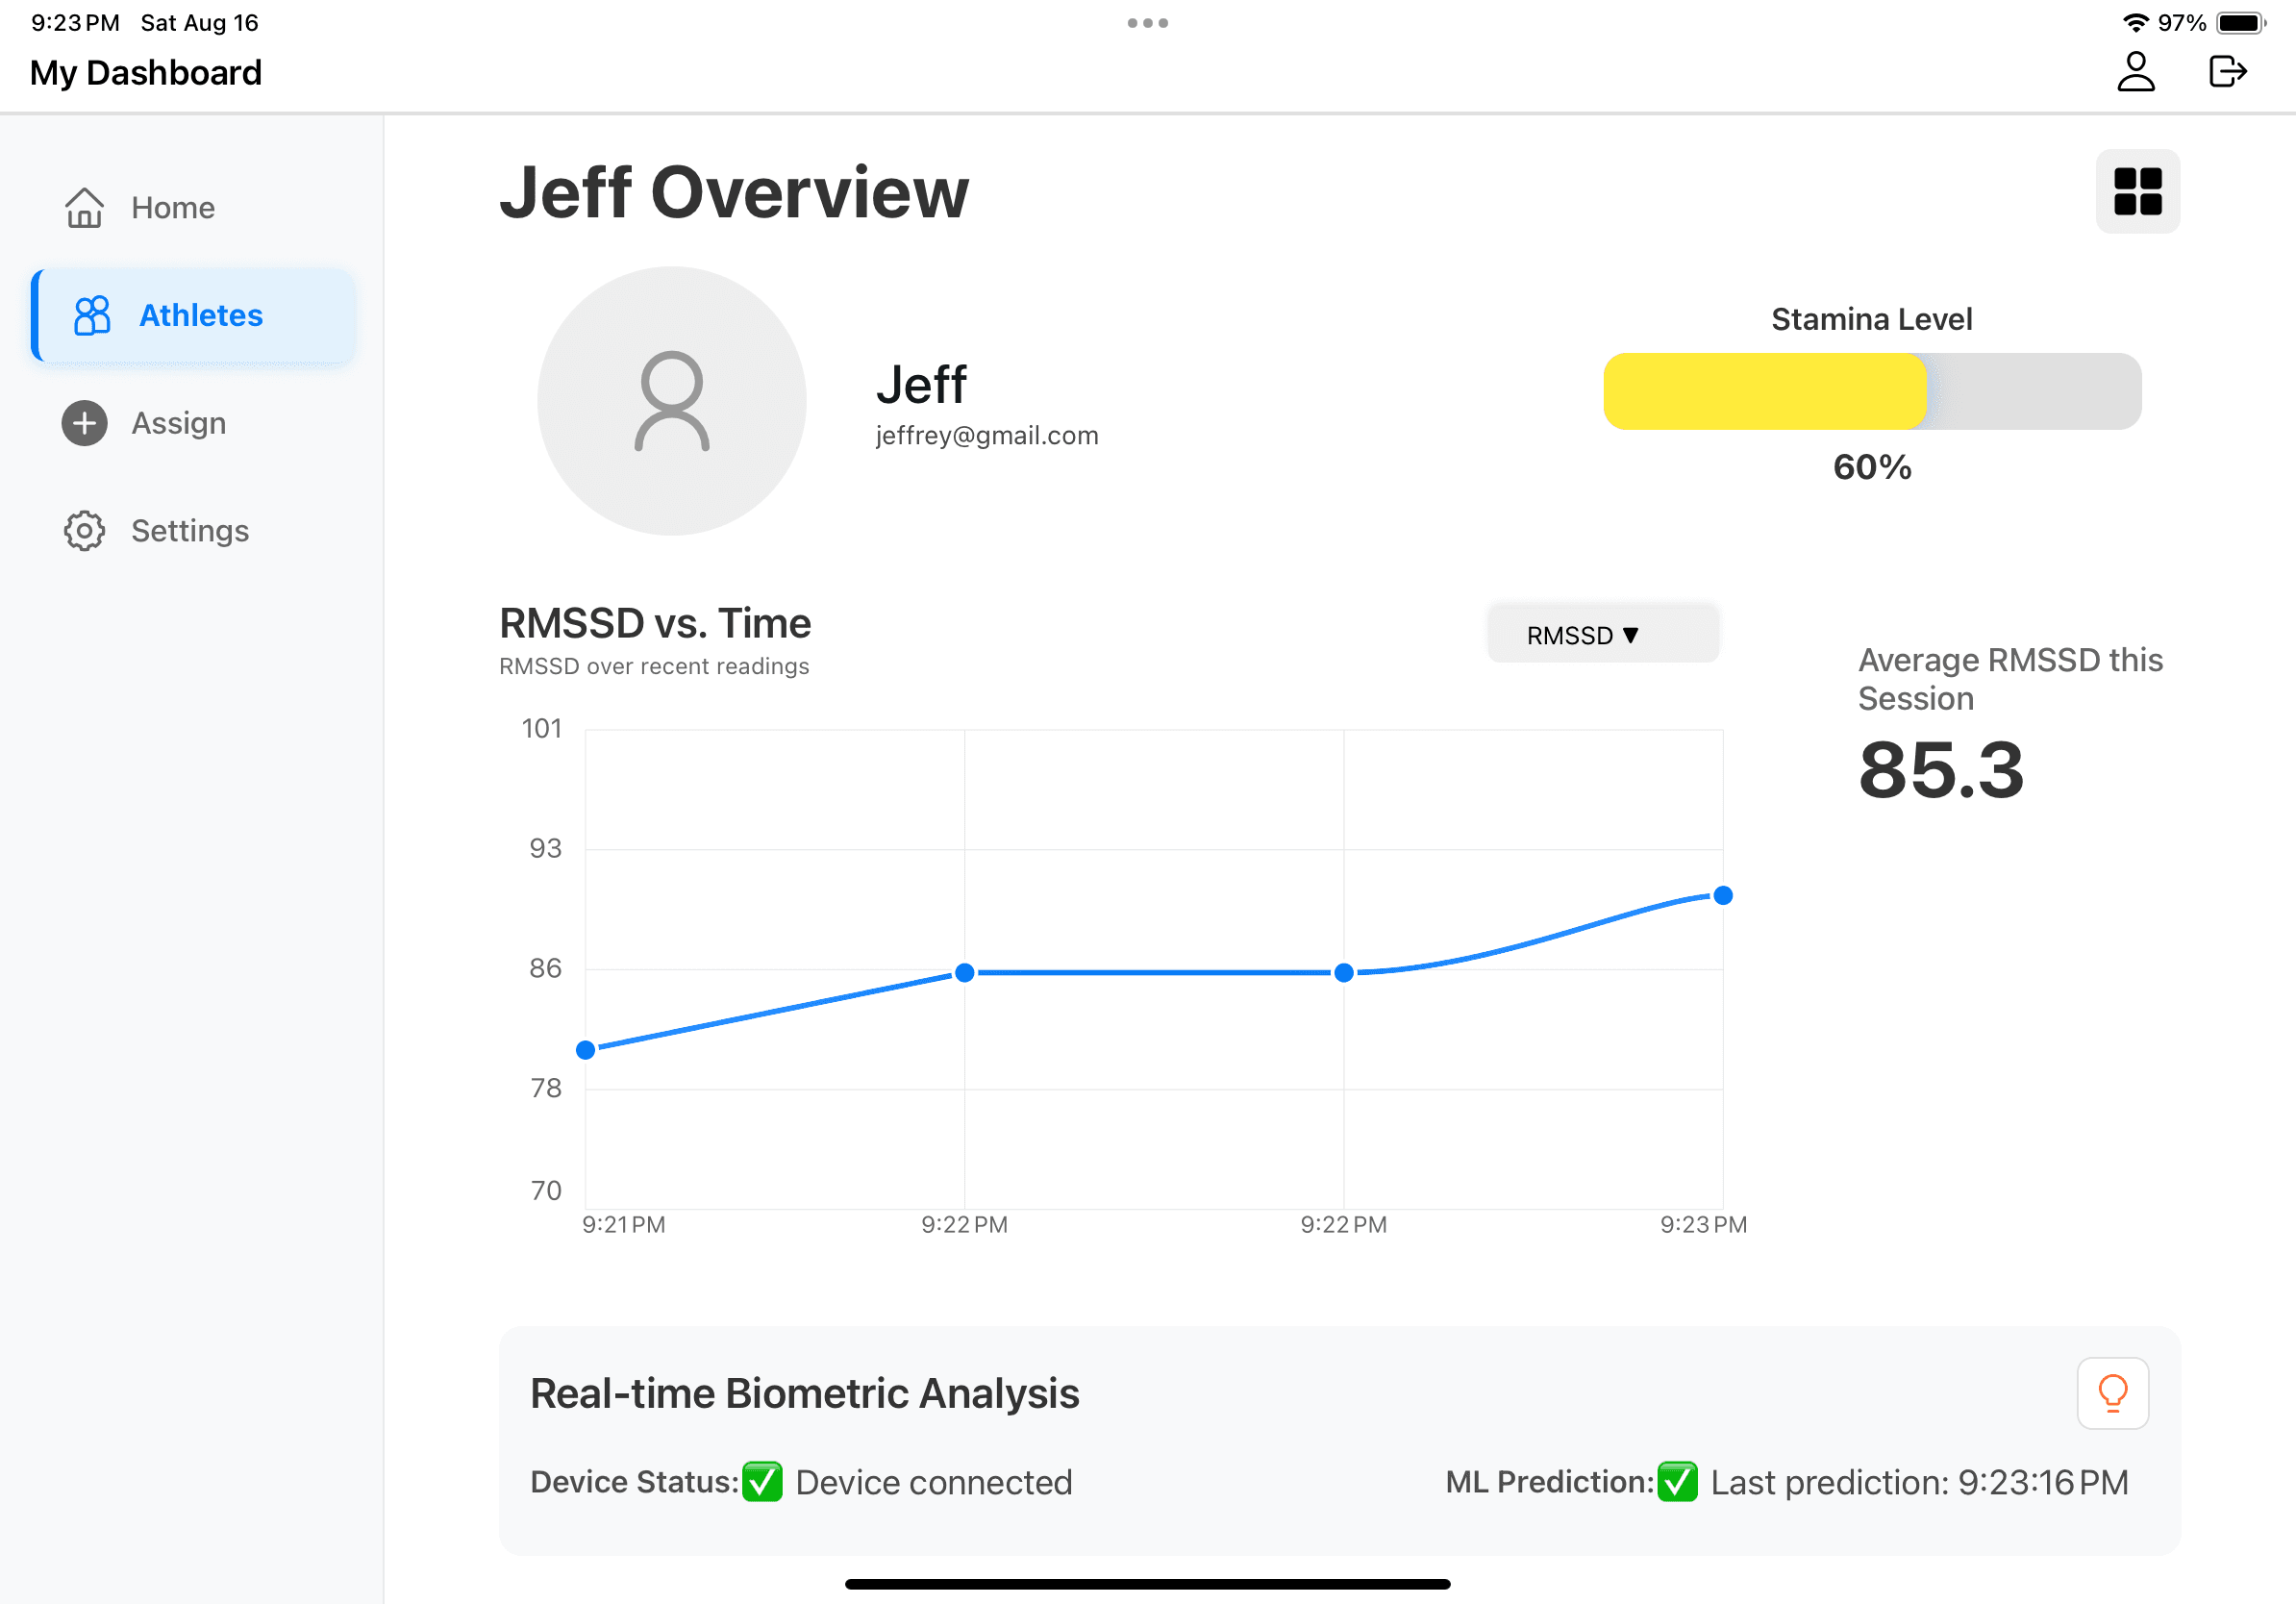Tap the lightbulb insights icon

[x=2112, y=1392]
